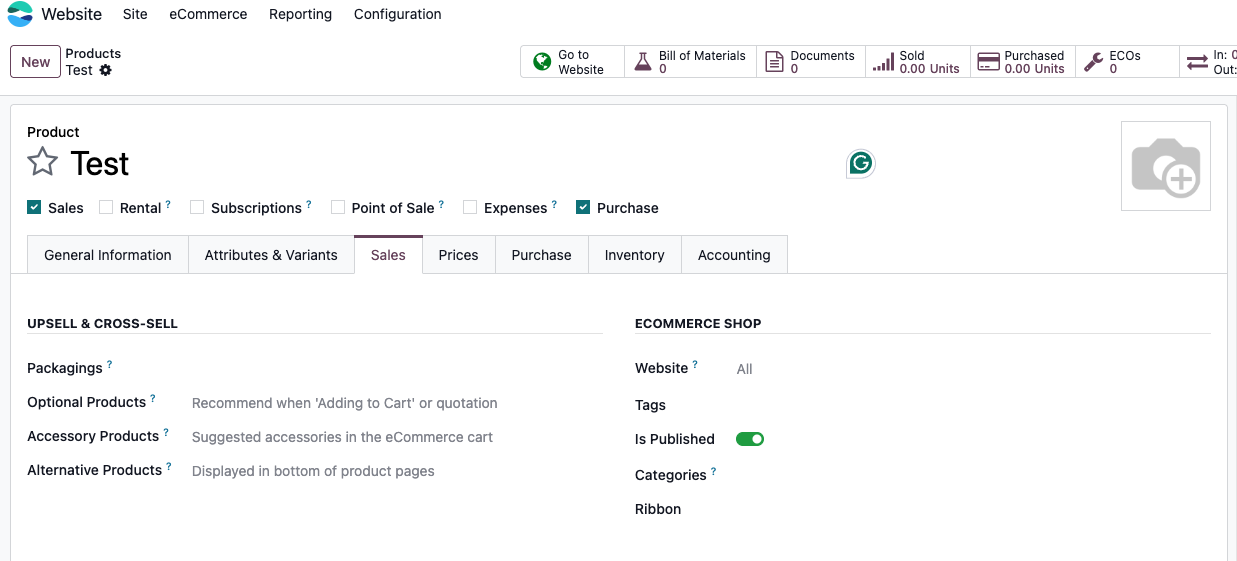Uncheck the Sales checkbox
Image resolution: width=1237 pixels, height=561 pixels.
tap(34, 208)
